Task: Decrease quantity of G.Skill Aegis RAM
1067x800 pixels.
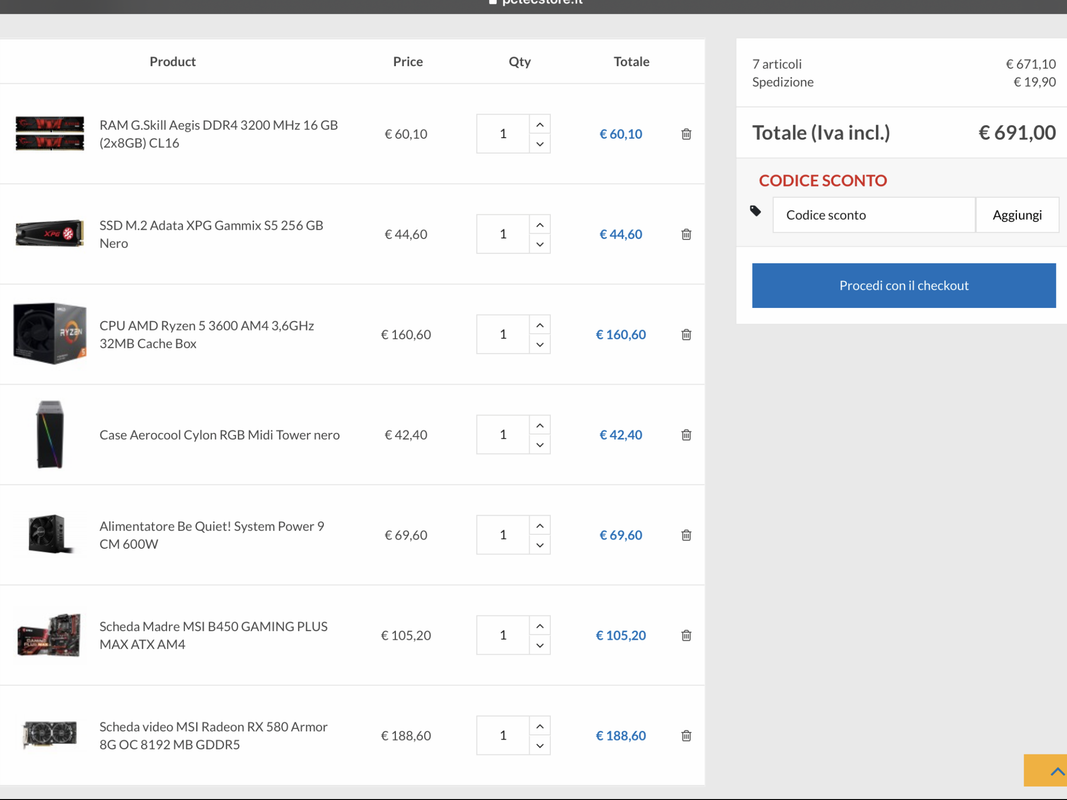Action: pos(540,144)
